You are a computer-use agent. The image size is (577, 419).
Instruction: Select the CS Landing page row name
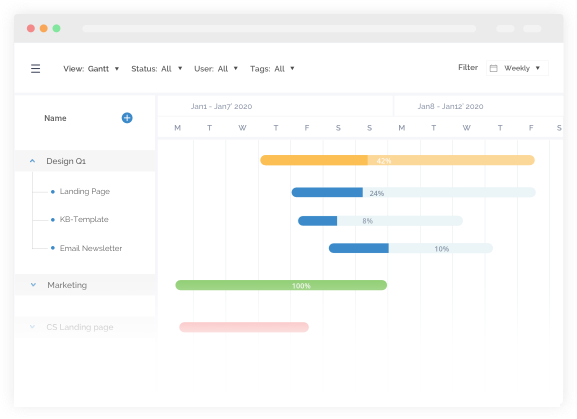79,327
